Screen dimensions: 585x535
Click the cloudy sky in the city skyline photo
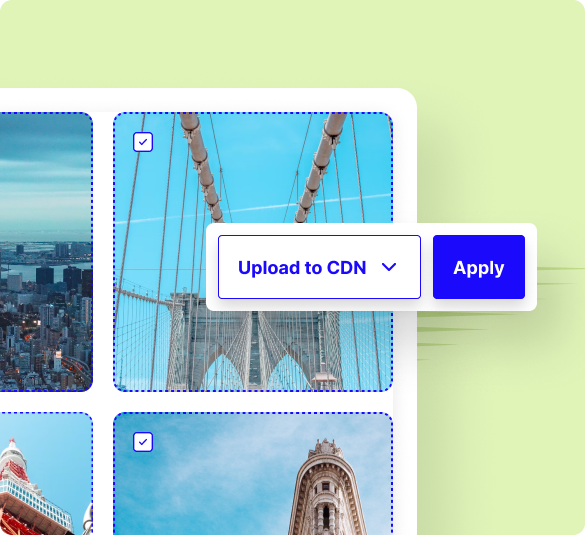[46, 168]
